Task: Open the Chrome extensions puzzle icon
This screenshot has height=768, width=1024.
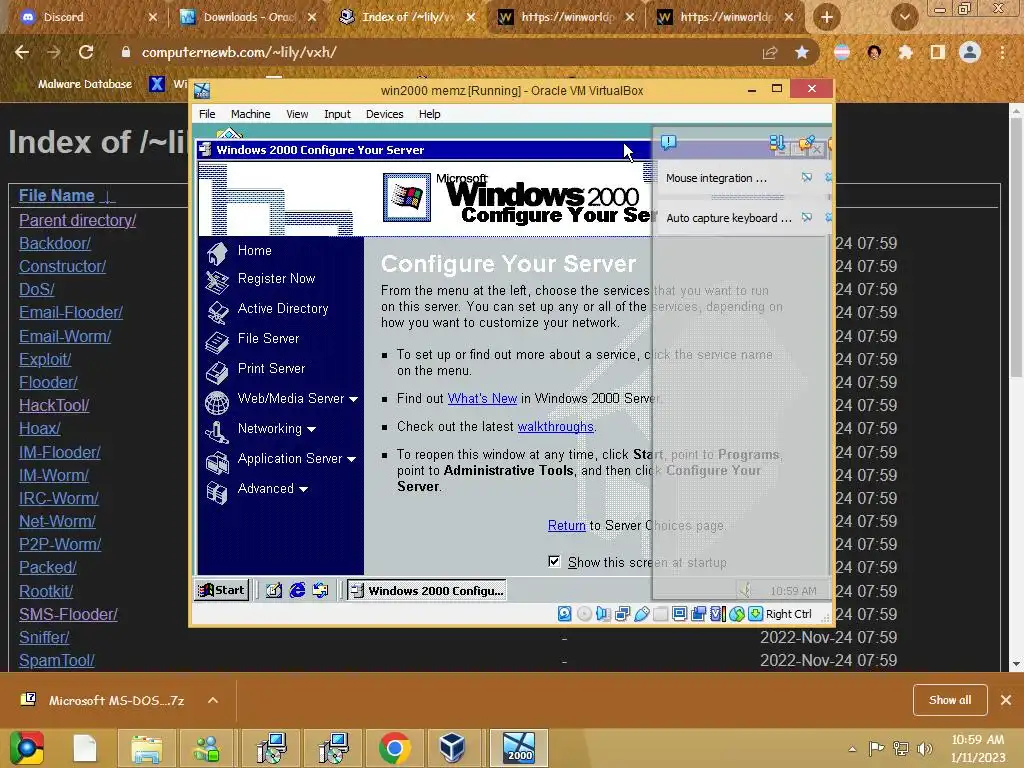Action: [x=905, y=52]
